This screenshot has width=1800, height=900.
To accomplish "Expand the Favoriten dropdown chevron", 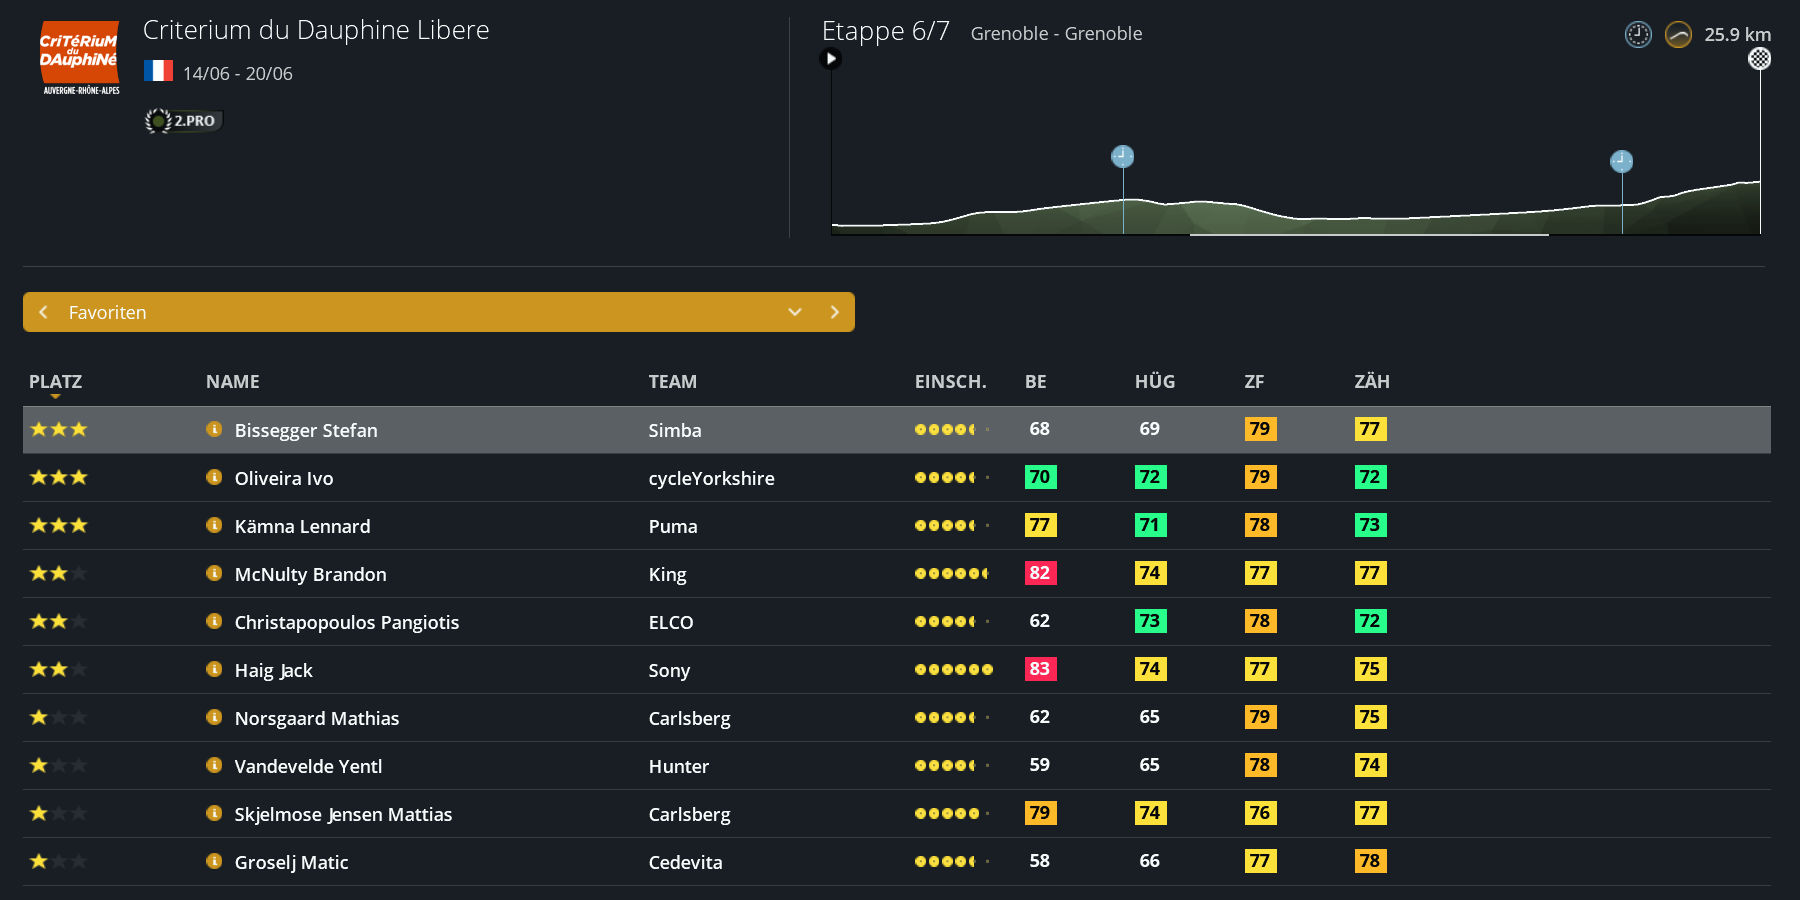I will pyautogui.click(x=795, y=312).
